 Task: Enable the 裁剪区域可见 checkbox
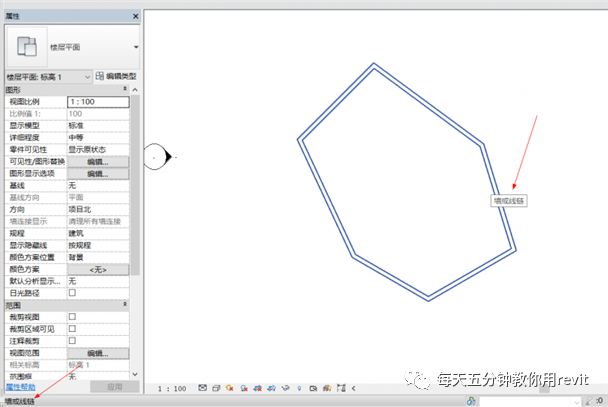click(x=72, y=329)
